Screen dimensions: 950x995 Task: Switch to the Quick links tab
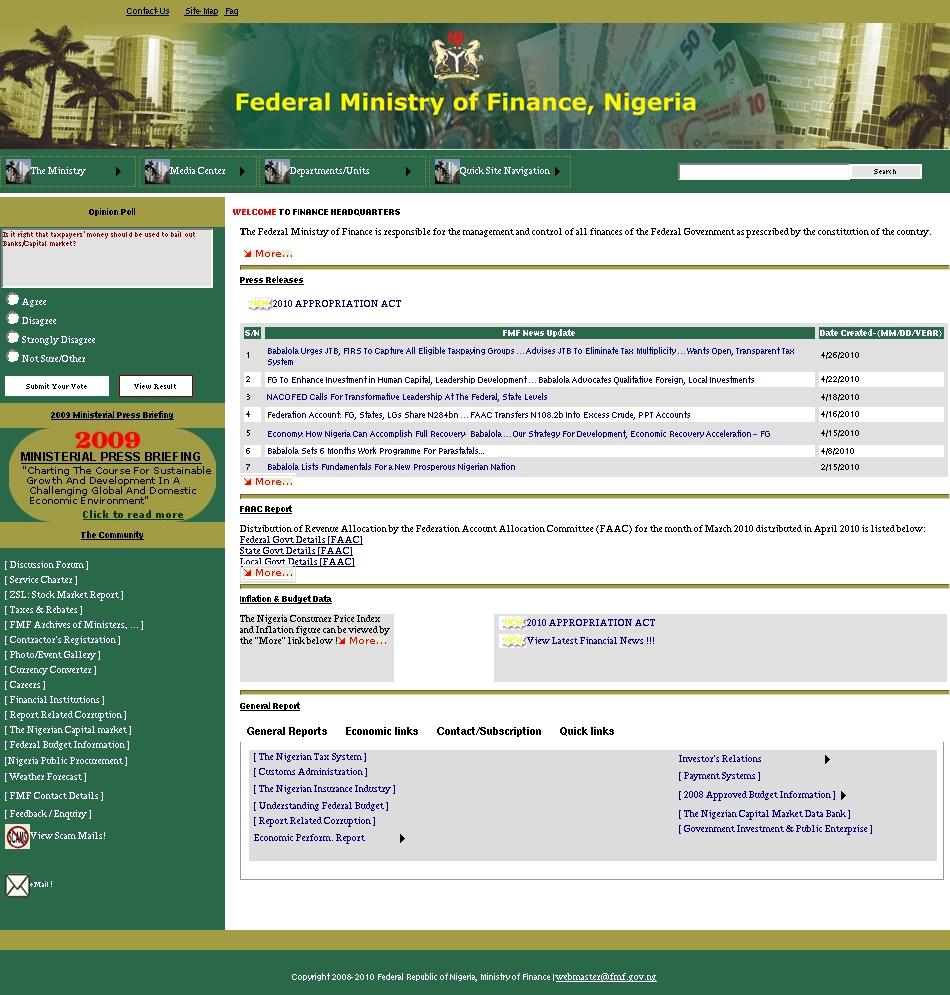click(586, 731)
